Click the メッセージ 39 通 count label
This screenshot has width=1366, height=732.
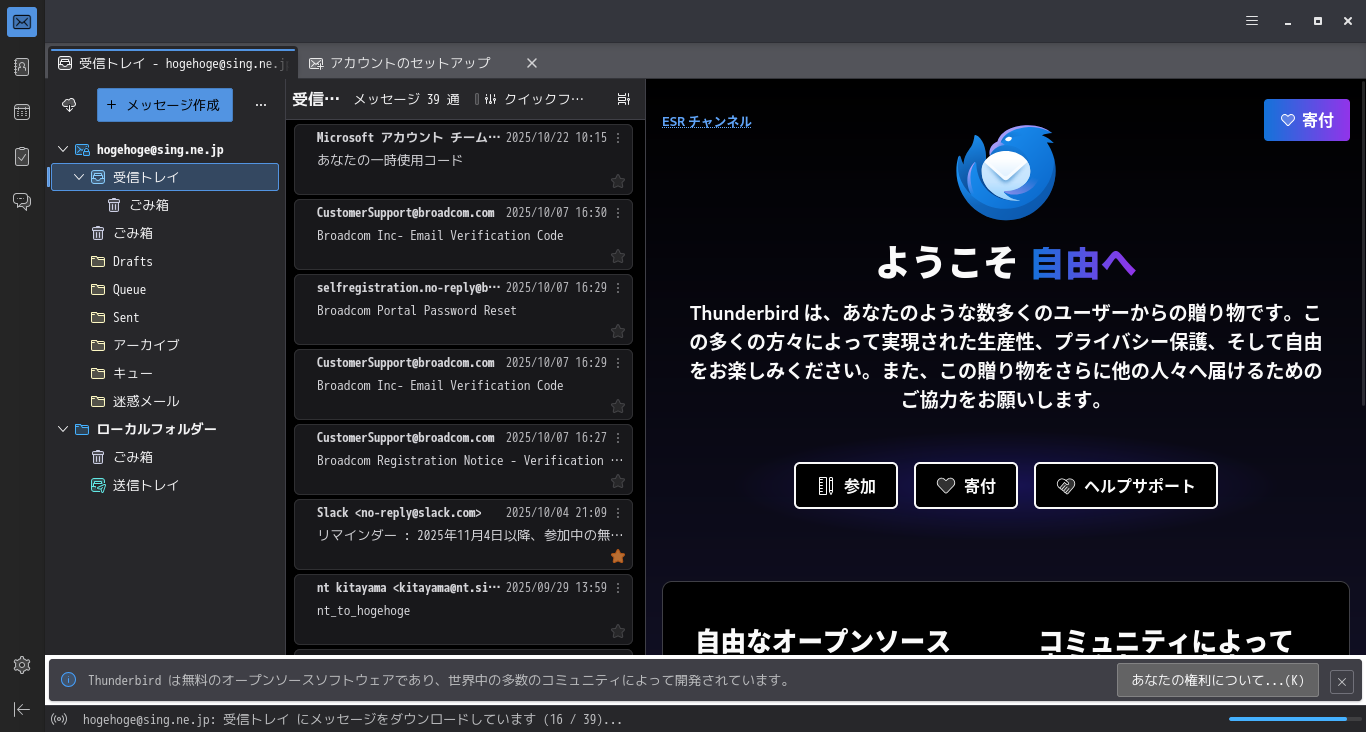pos(407,99)
